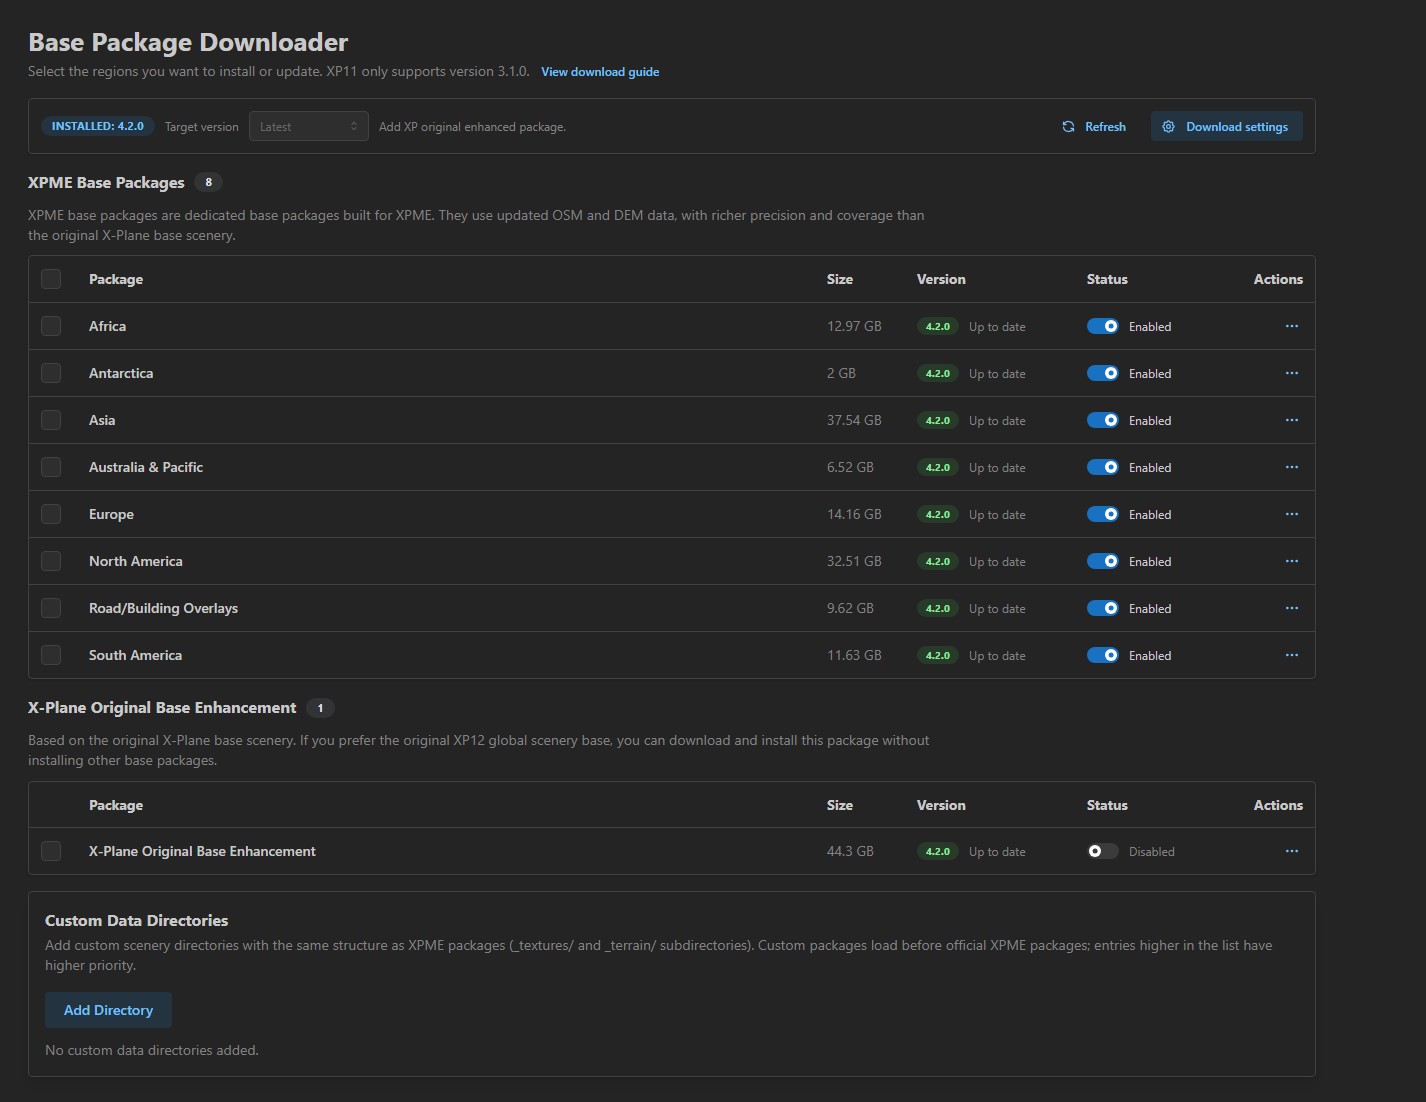Click the XPME table Version column header
The width and height of the screenshot is (1426, 1102).
coord(941,279)
